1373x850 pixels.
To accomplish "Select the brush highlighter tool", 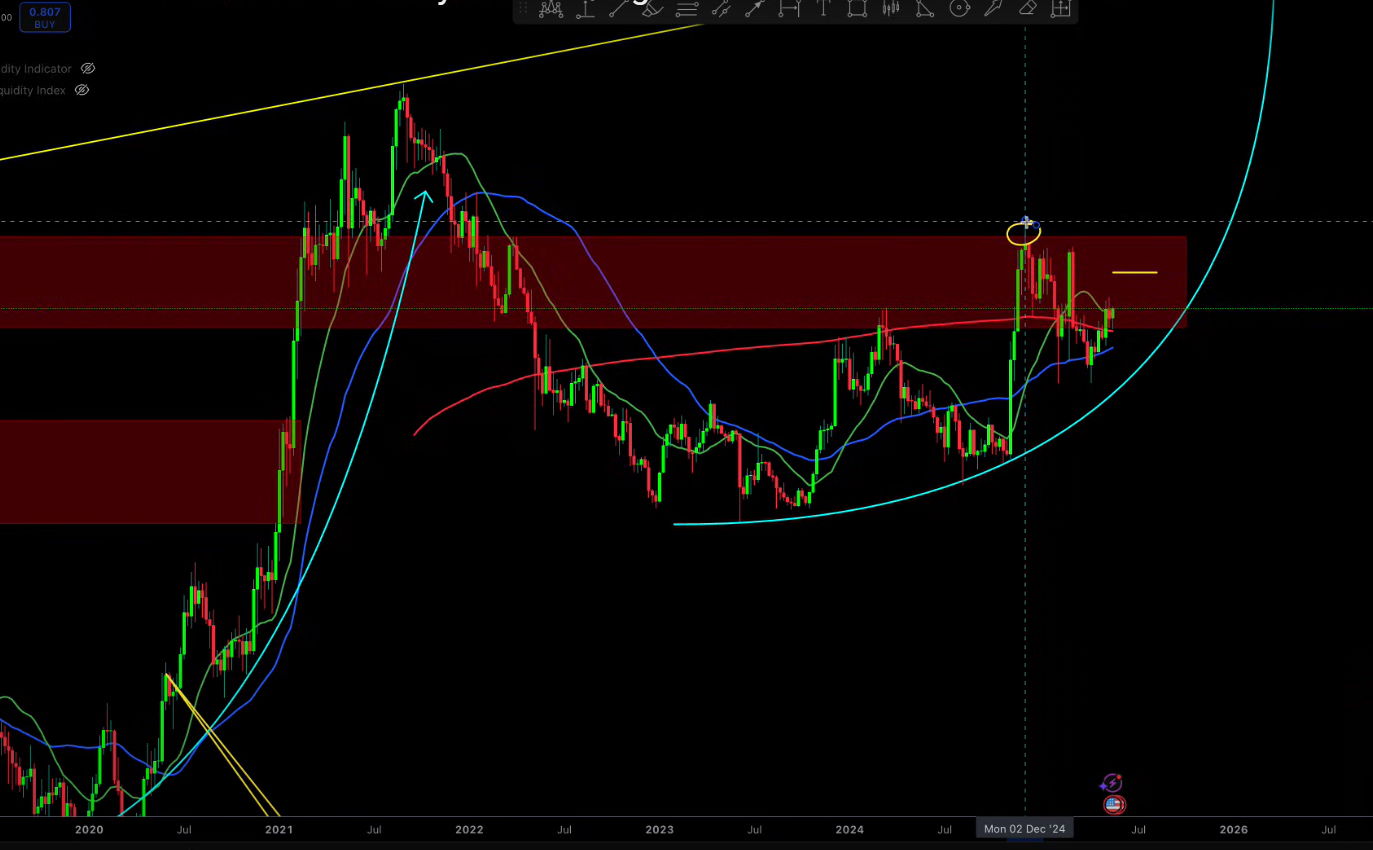I will [x=652, y=9].
